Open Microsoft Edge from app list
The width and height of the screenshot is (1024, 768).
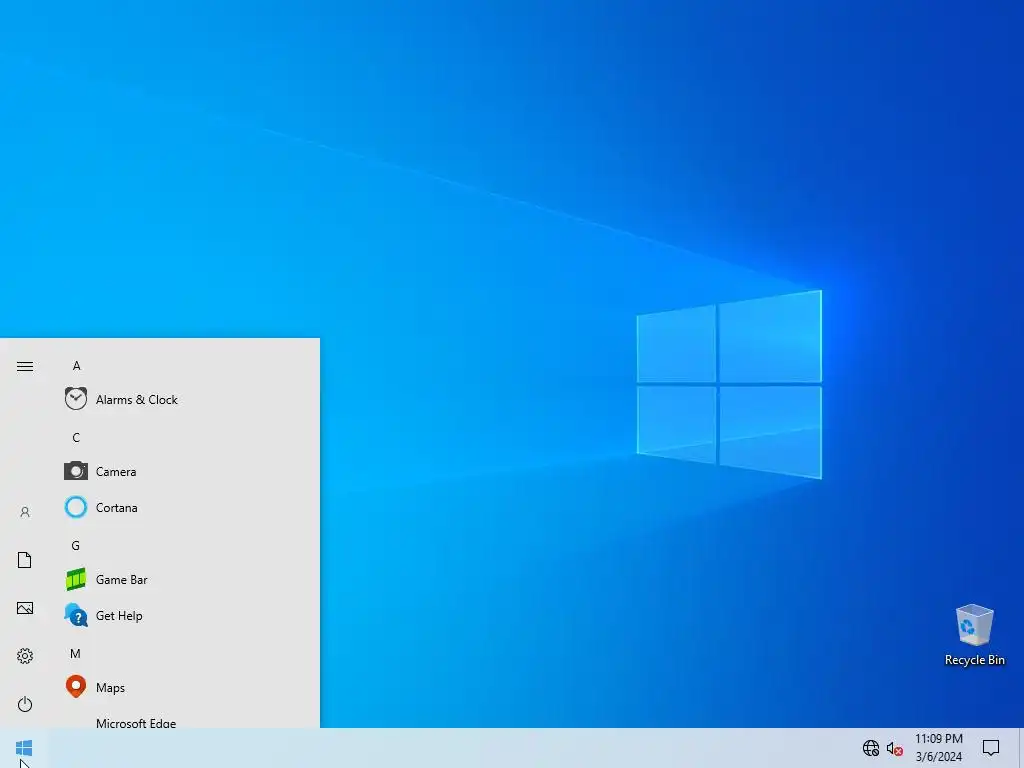136,723
